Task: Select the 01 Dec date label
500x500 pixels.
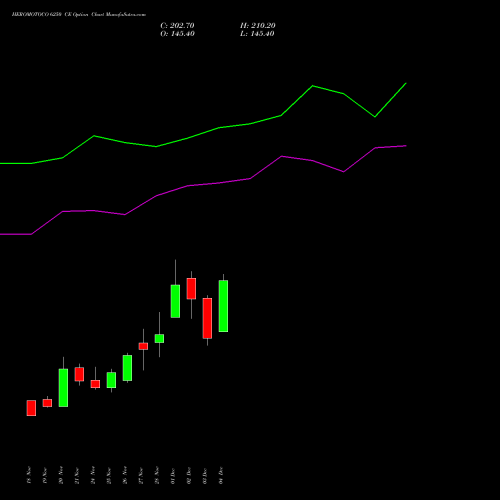Action: coord(173,476)
